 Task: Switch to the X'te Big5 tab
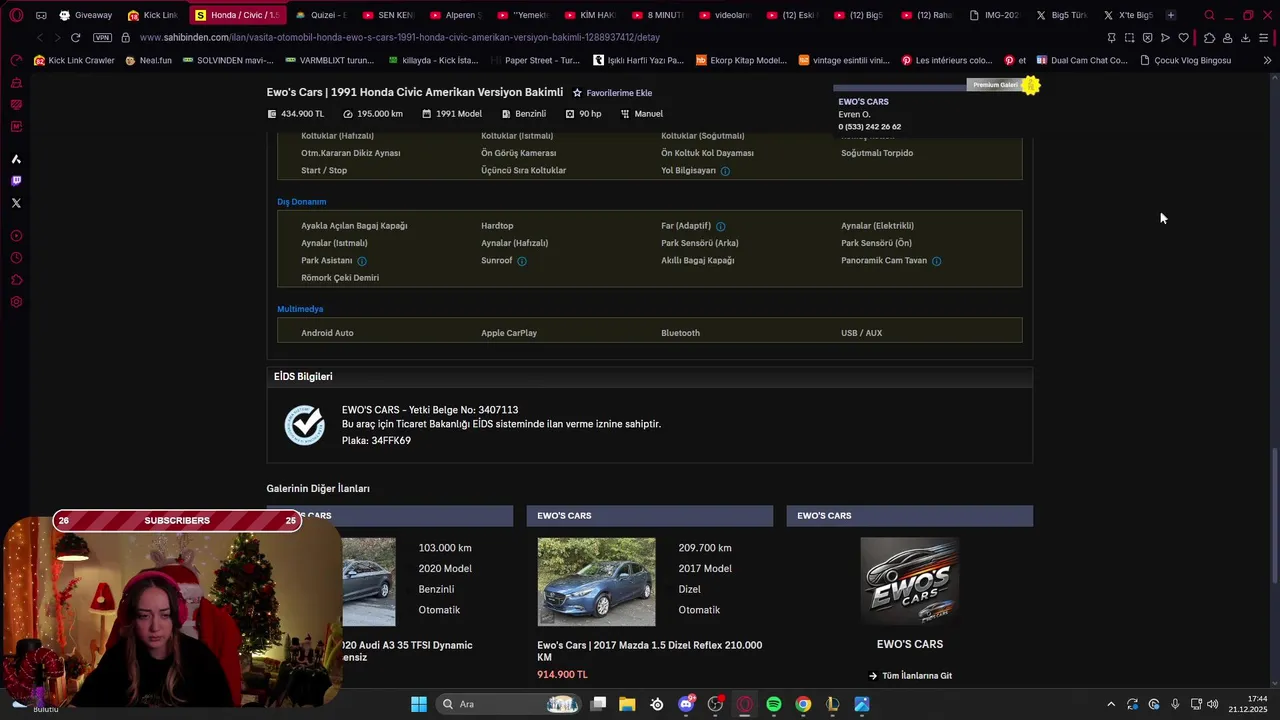pyautogui.click(x=1128, y=15)
